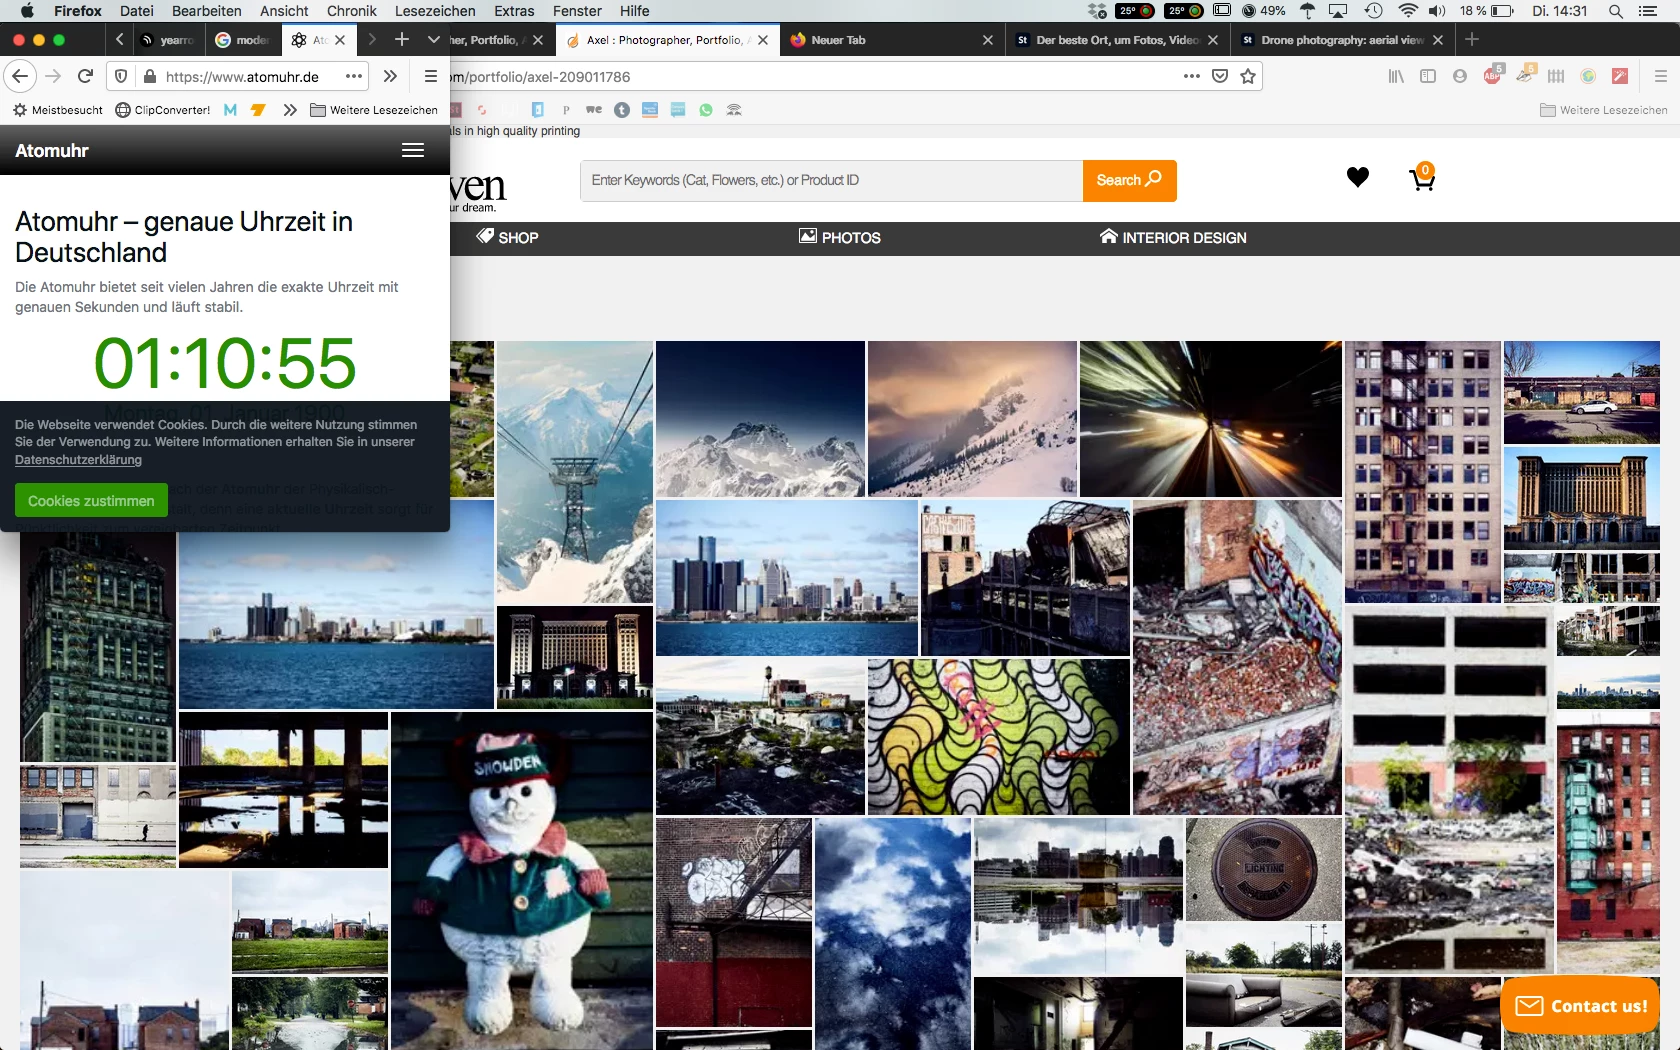Open the Adblock Plus extension

point(1492,75)
